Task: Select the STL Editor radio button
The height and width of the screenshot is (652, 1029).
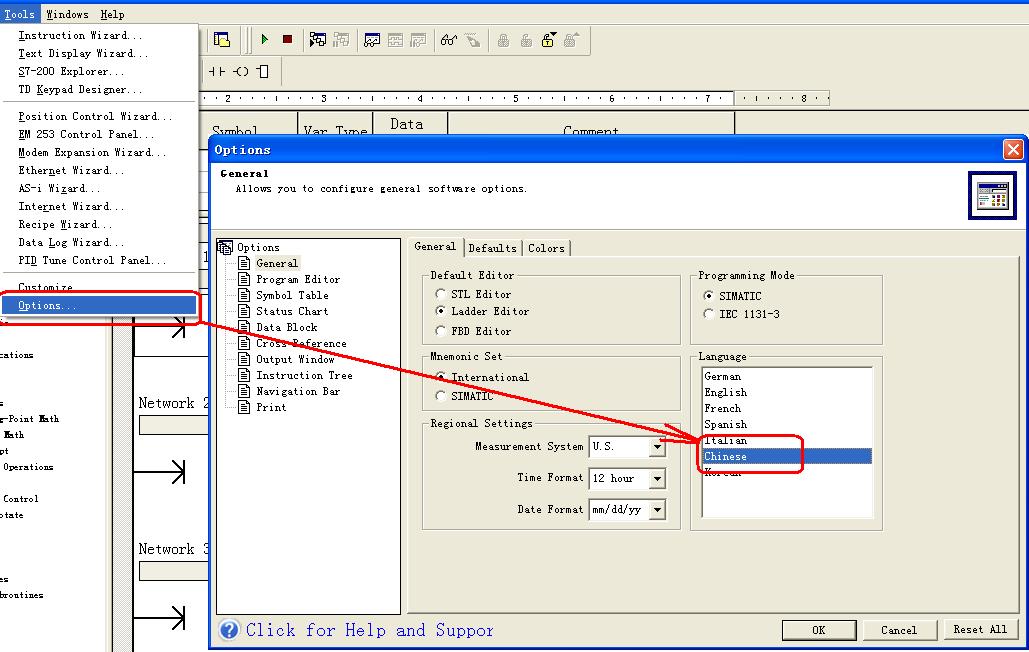Action: pyautogui.click(x=441, y=294)
